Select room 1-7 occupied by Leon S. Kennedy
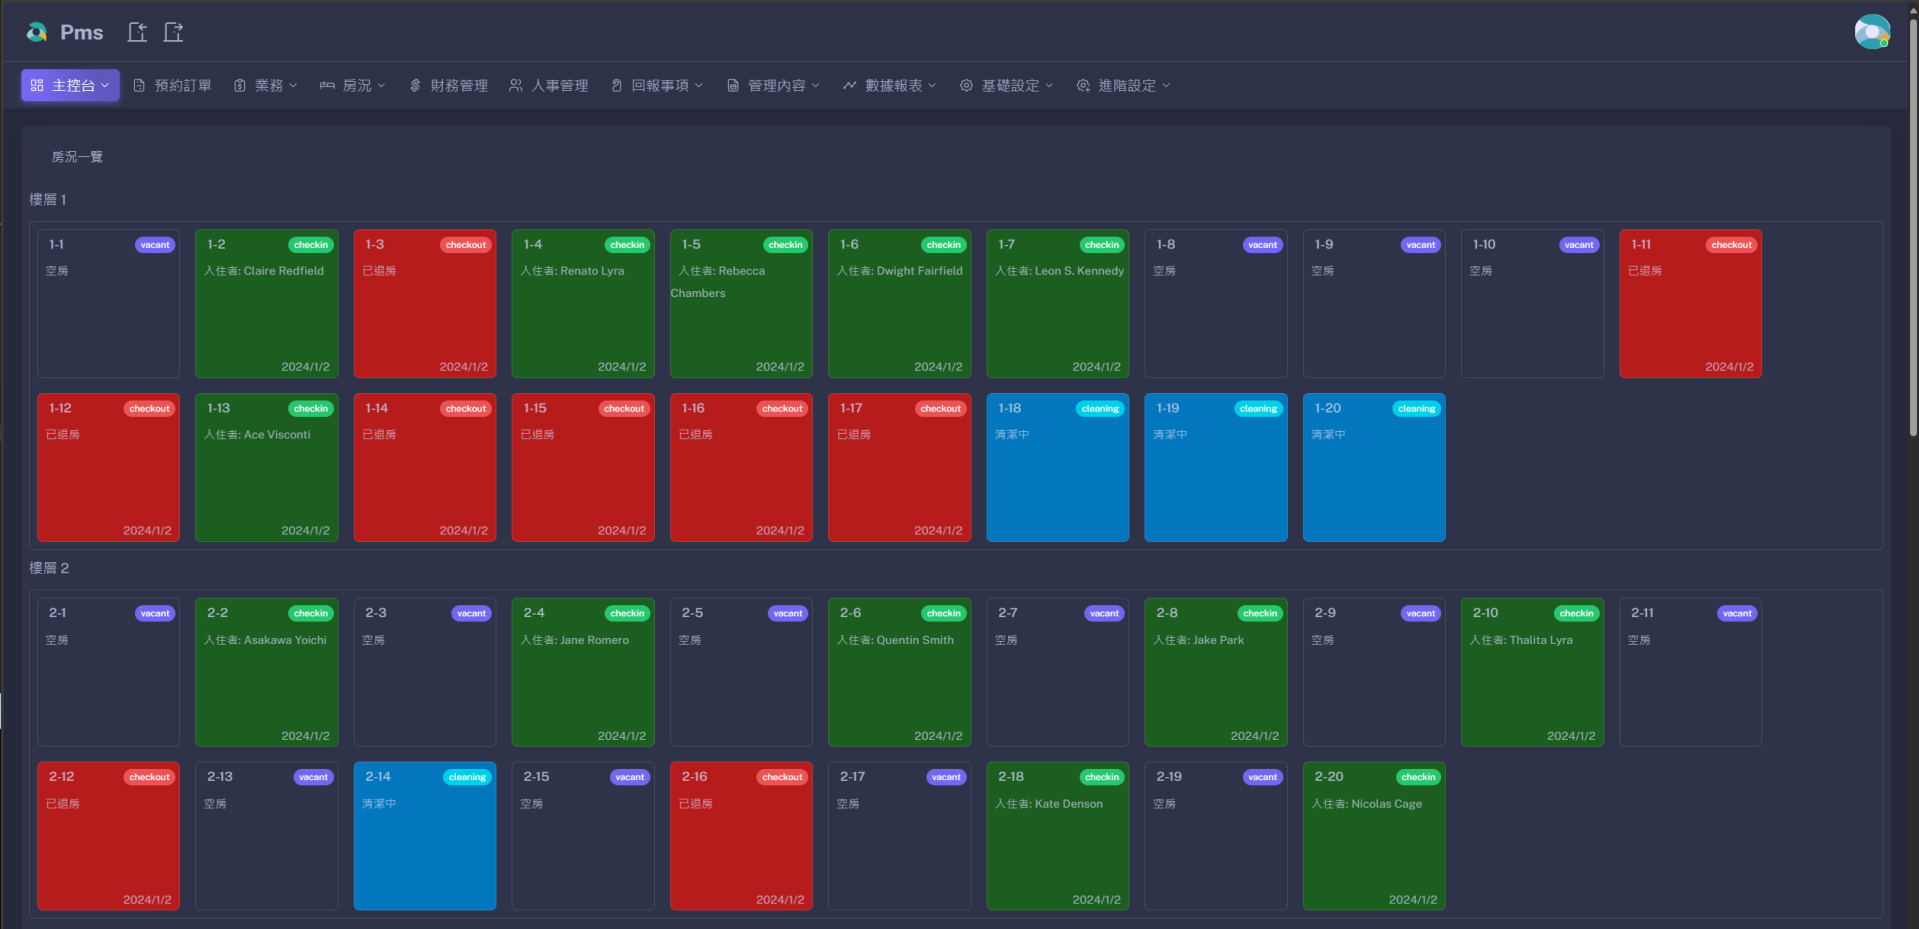 coord(1057,304)
